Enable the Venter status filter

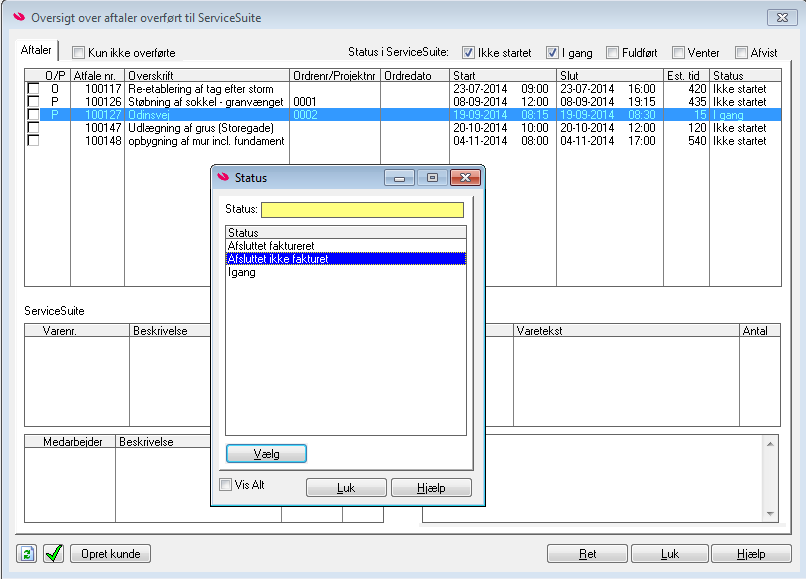coord(678,52)
